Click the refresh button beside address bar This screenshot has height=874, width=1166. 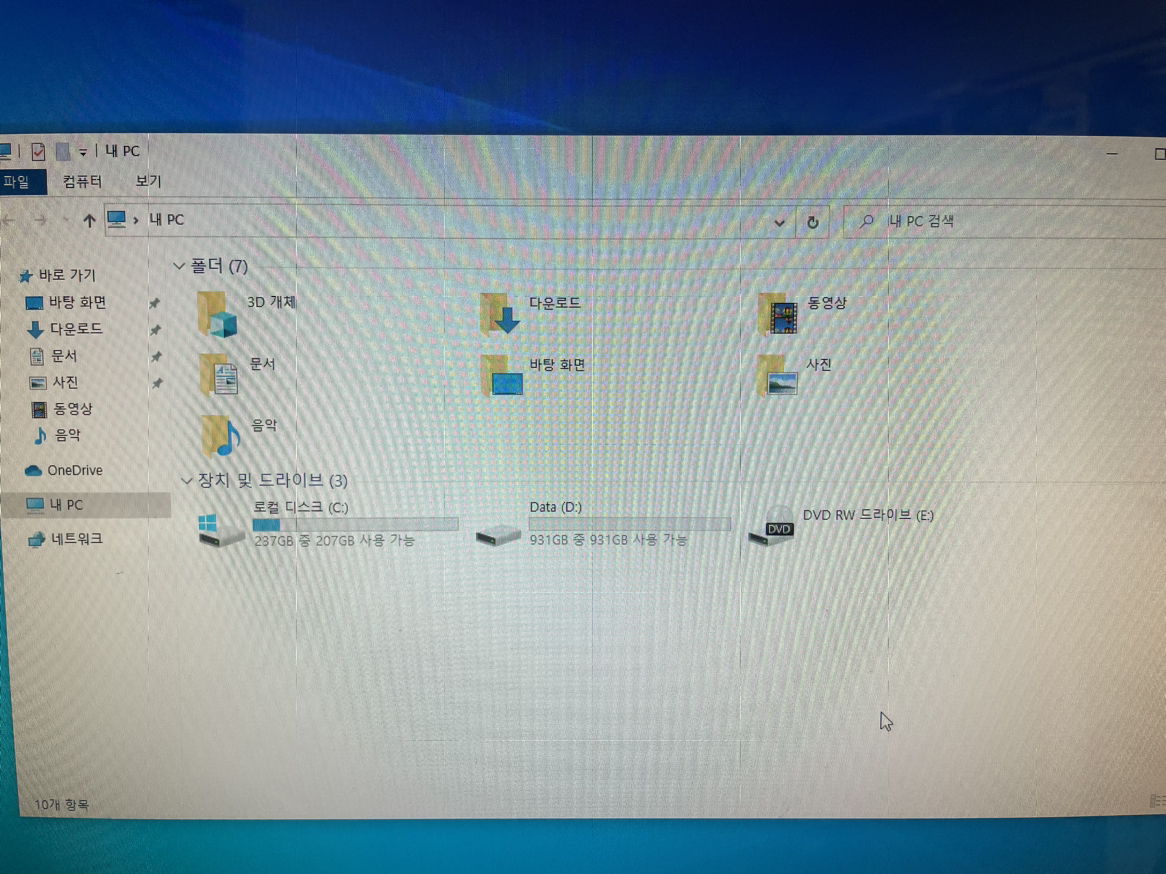[x=813, y=222]
